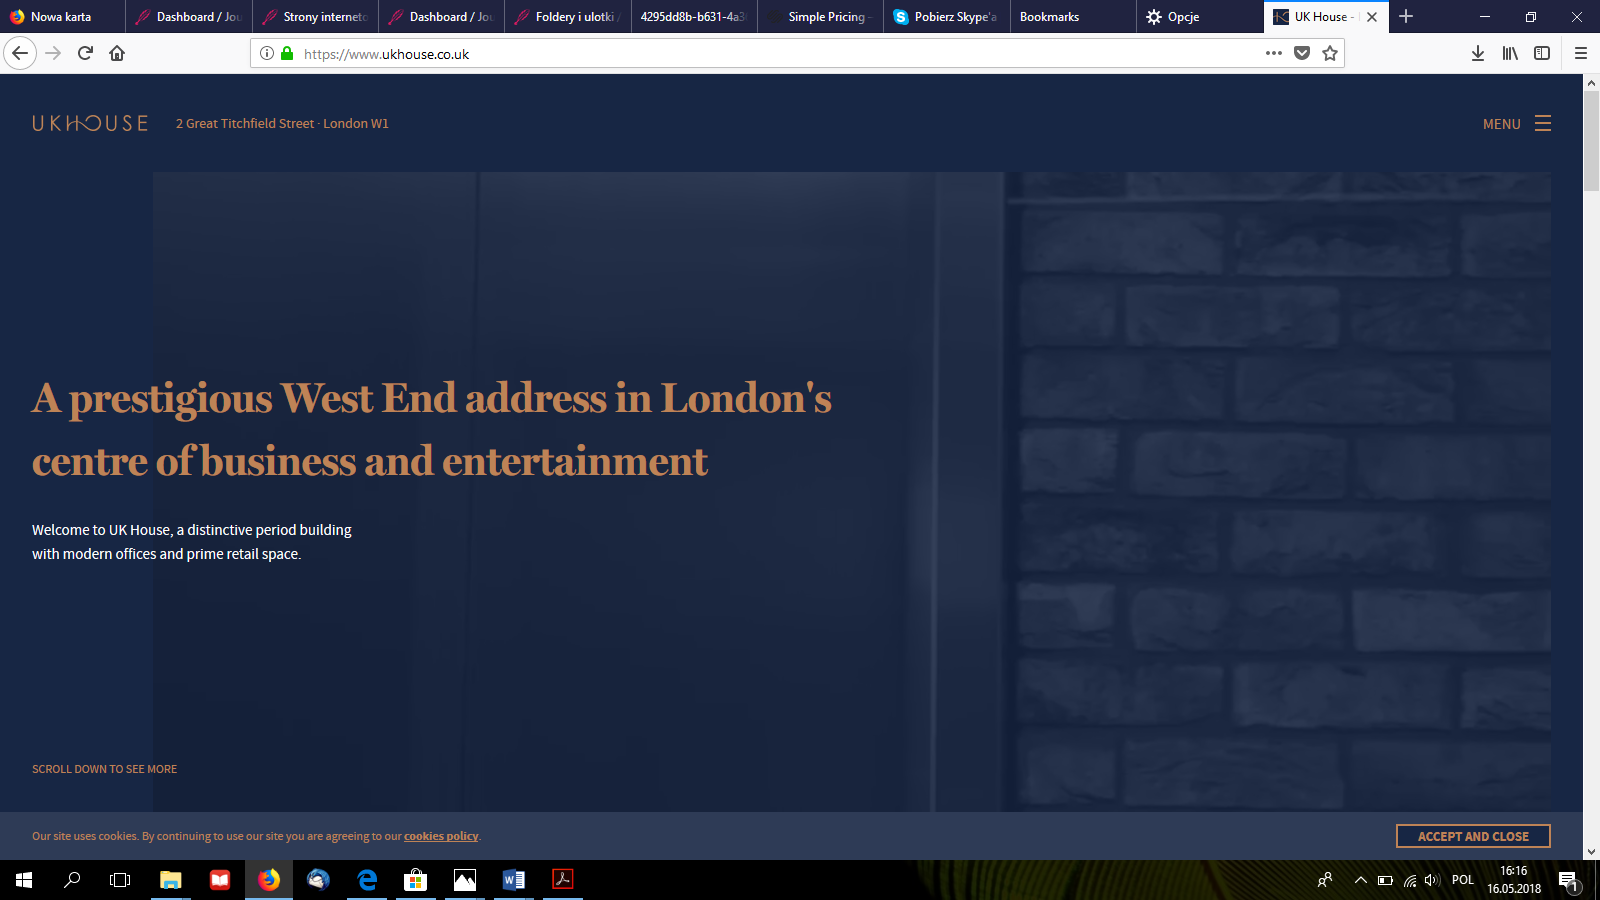Expand the hidden system tray icons
1600x900 pixels.
[1360, 880]
